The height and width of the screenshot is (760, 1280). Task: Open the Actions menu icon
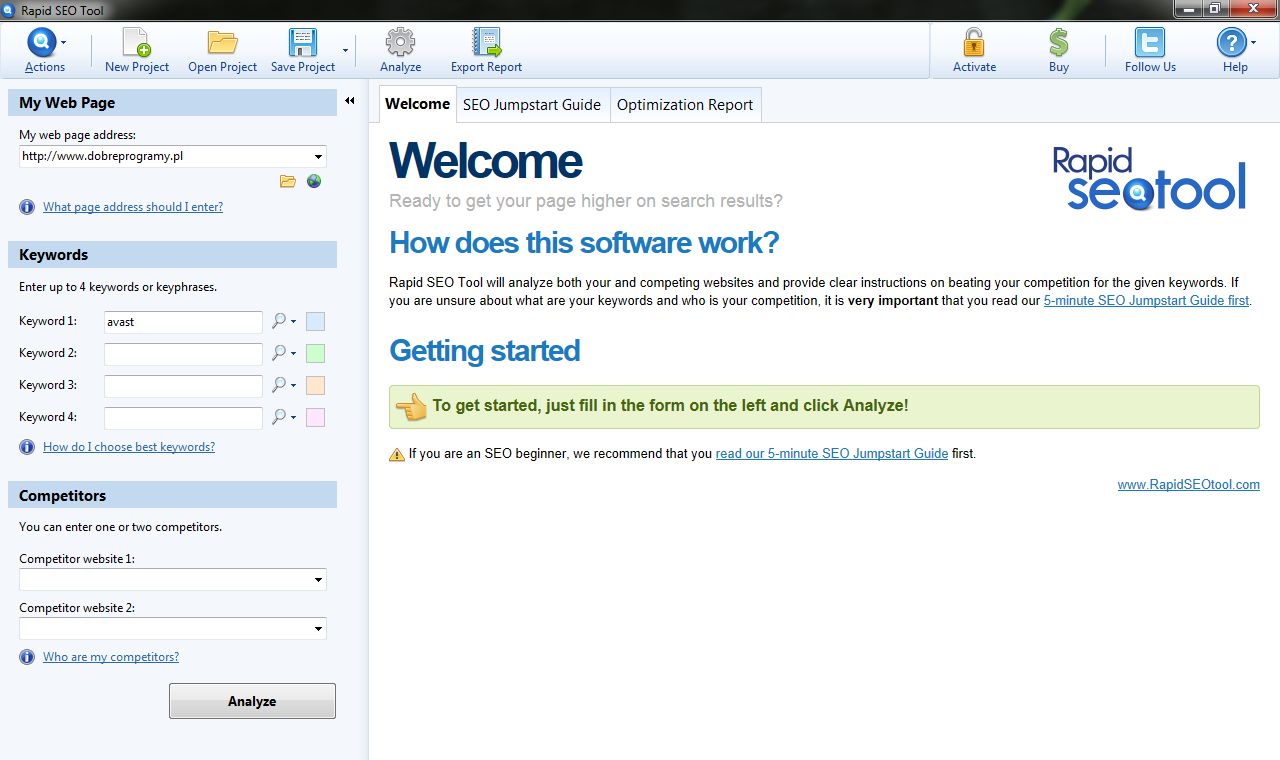pos(42,43)
